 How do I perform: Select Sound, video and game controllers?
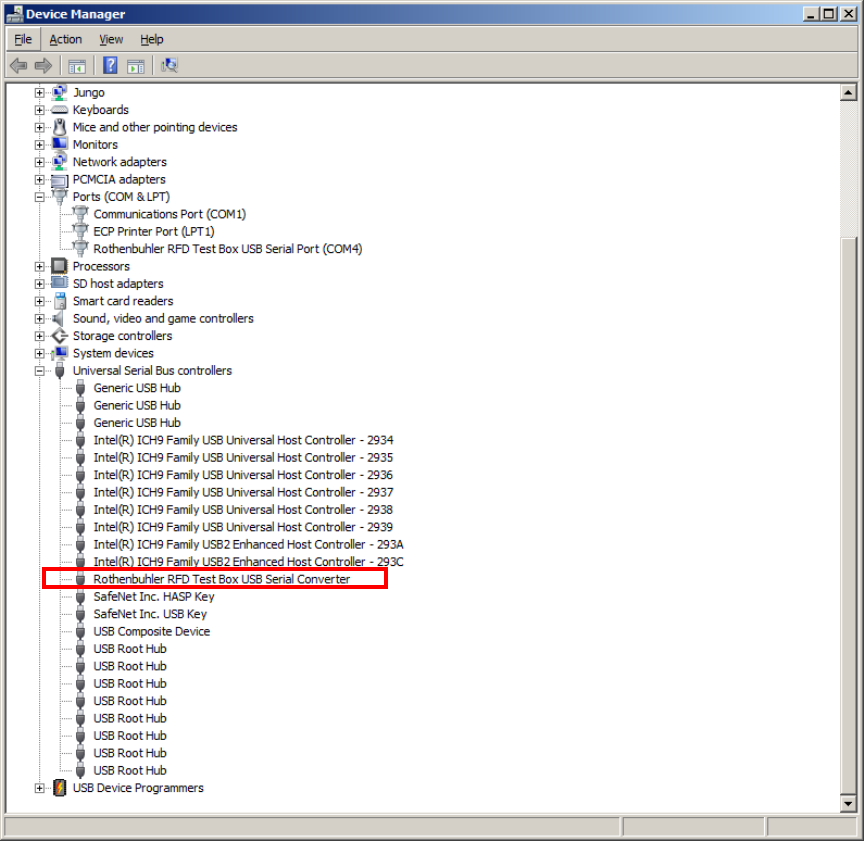coord(163,319)
